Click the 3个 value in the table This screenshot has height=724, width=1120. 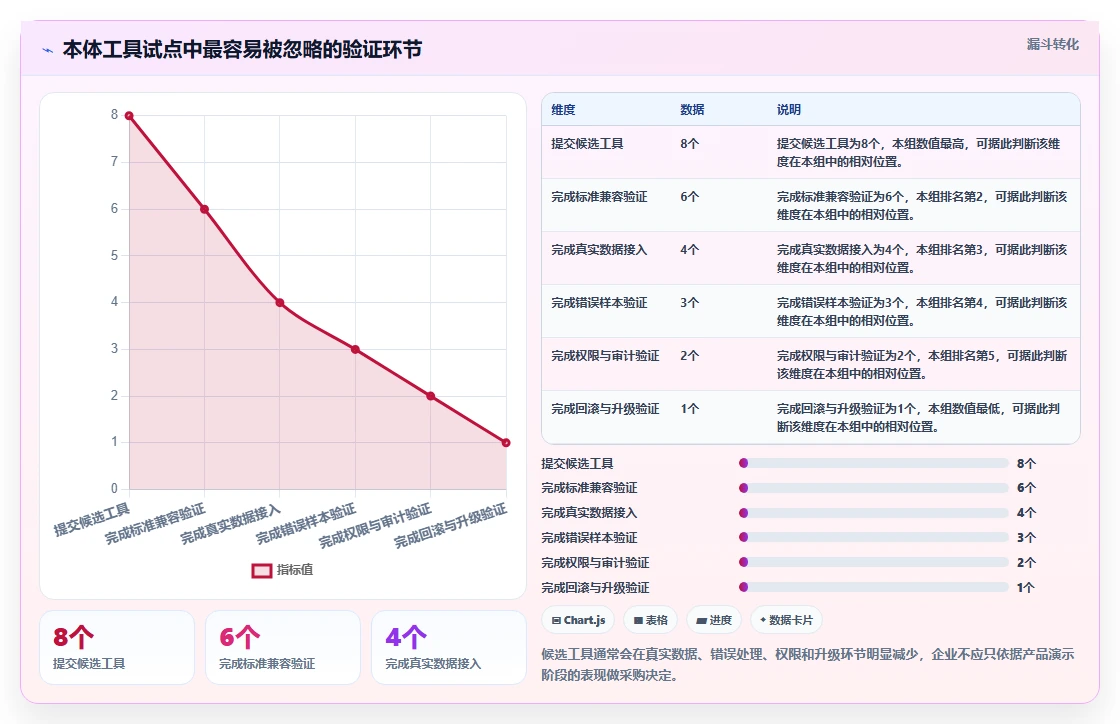[x=689, y=303]
